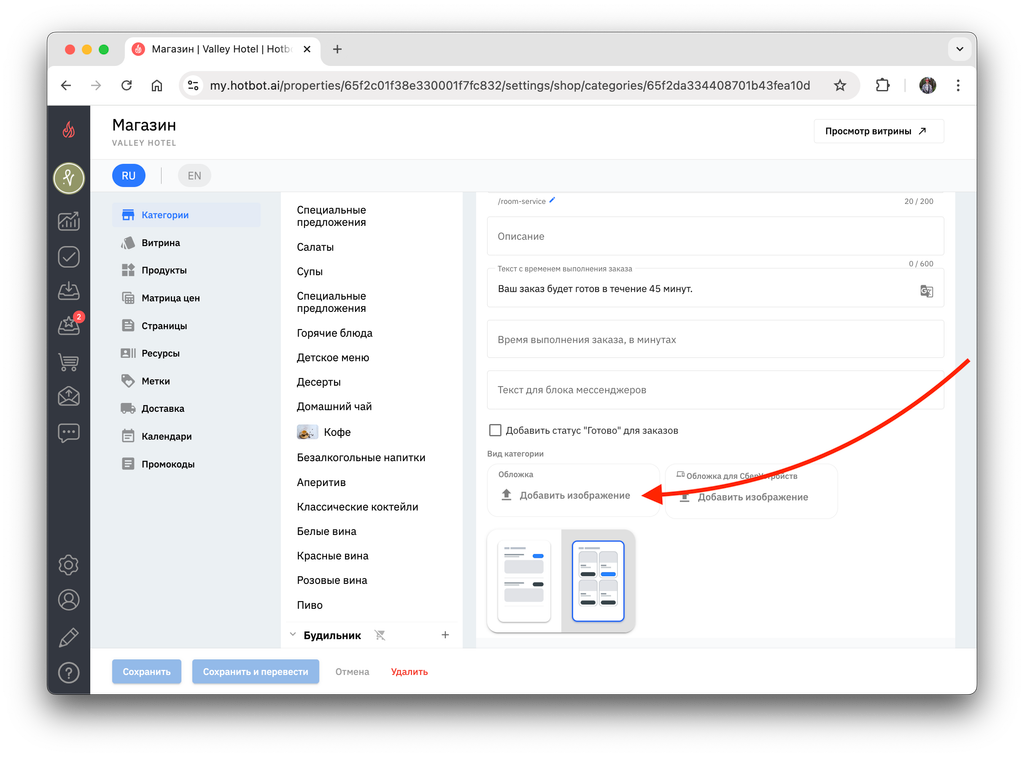Click the pencil edit sidebar icon
This screenshot has width=1024, height=757.
click(x=69, y=637)
